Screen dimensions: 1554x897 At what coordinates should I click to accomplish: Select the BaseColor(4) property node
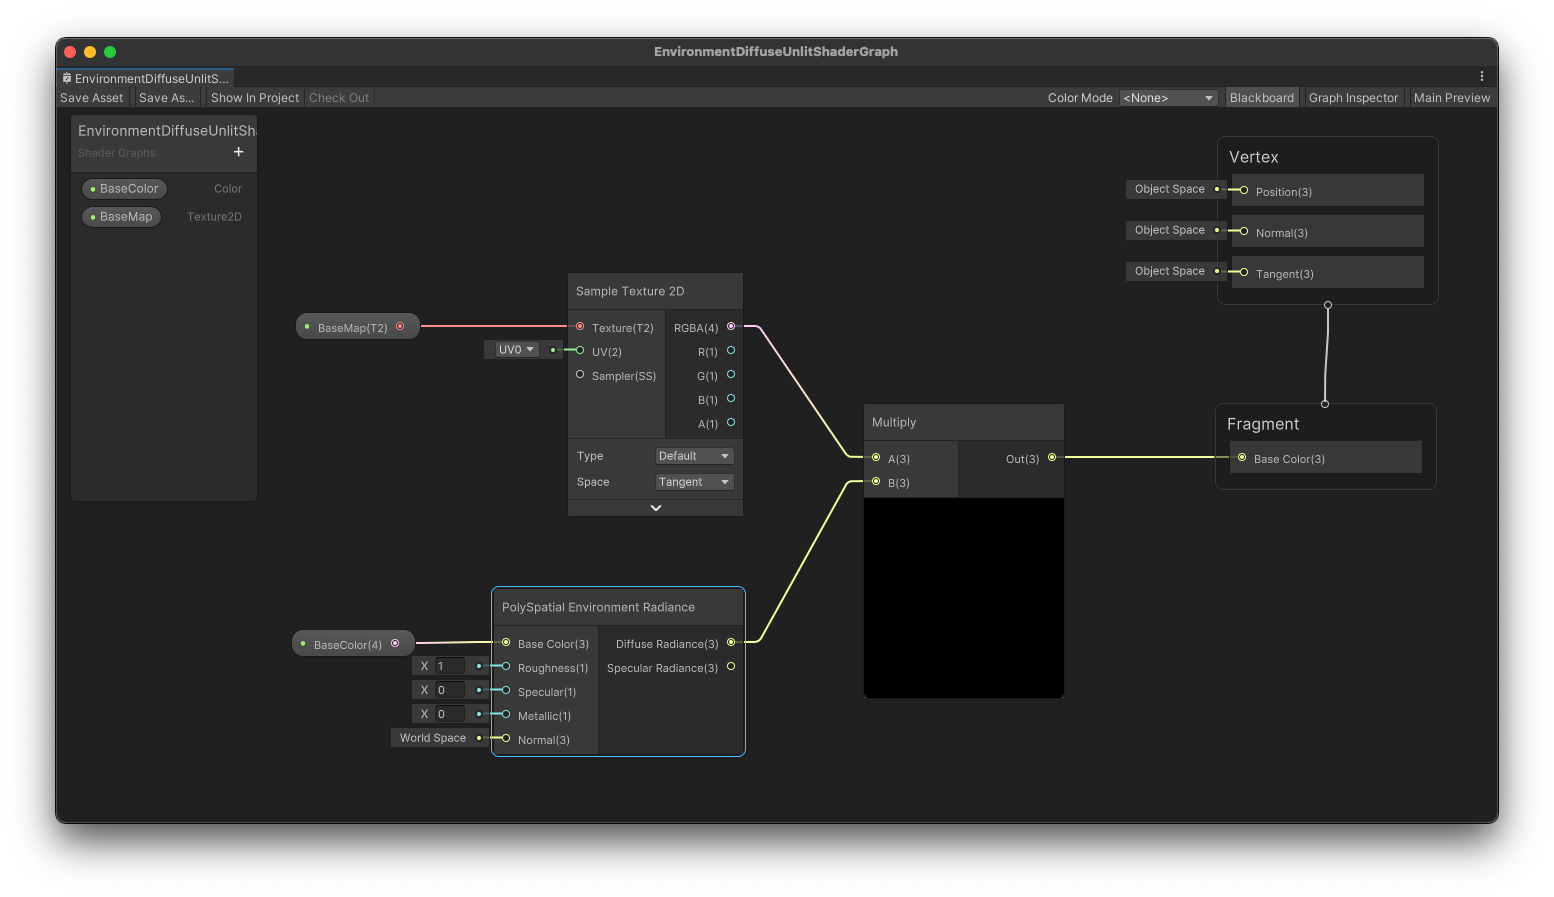[351, 644]
